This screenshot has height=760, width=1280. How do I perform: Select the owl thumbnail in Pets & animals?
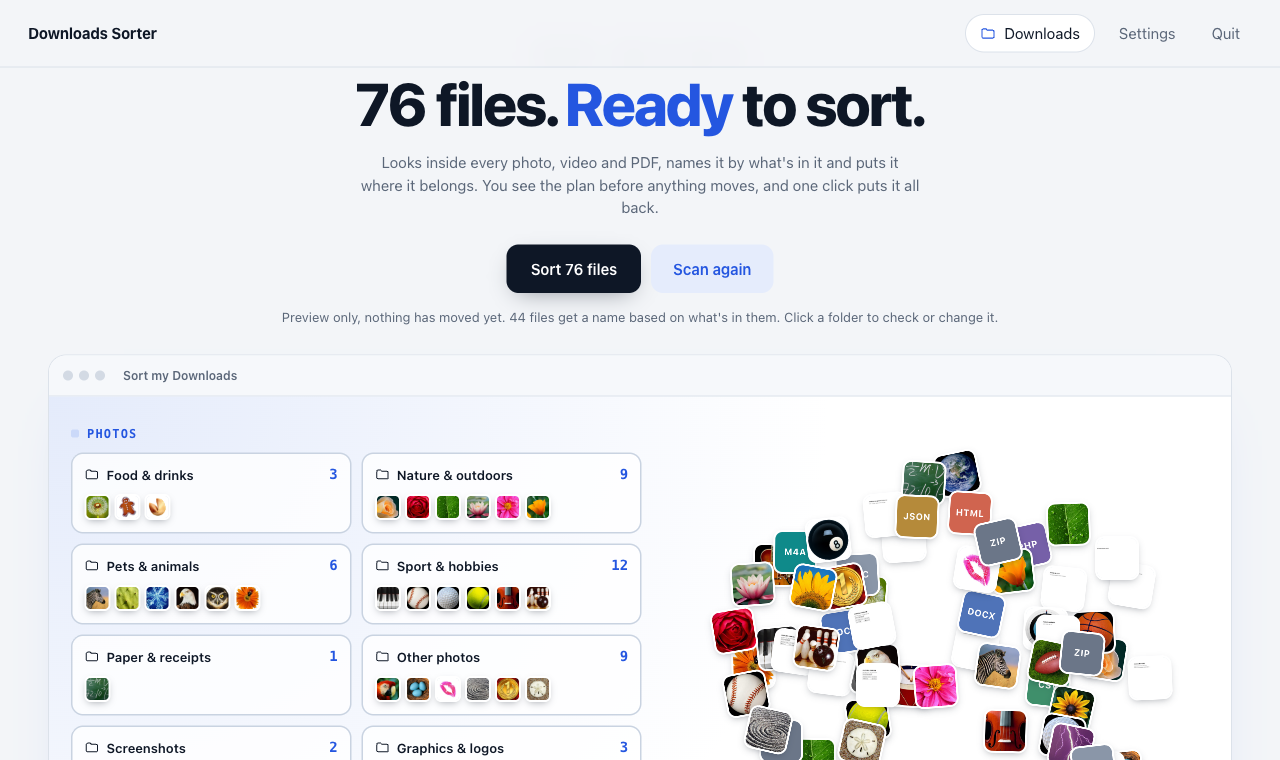pos(218,598)
